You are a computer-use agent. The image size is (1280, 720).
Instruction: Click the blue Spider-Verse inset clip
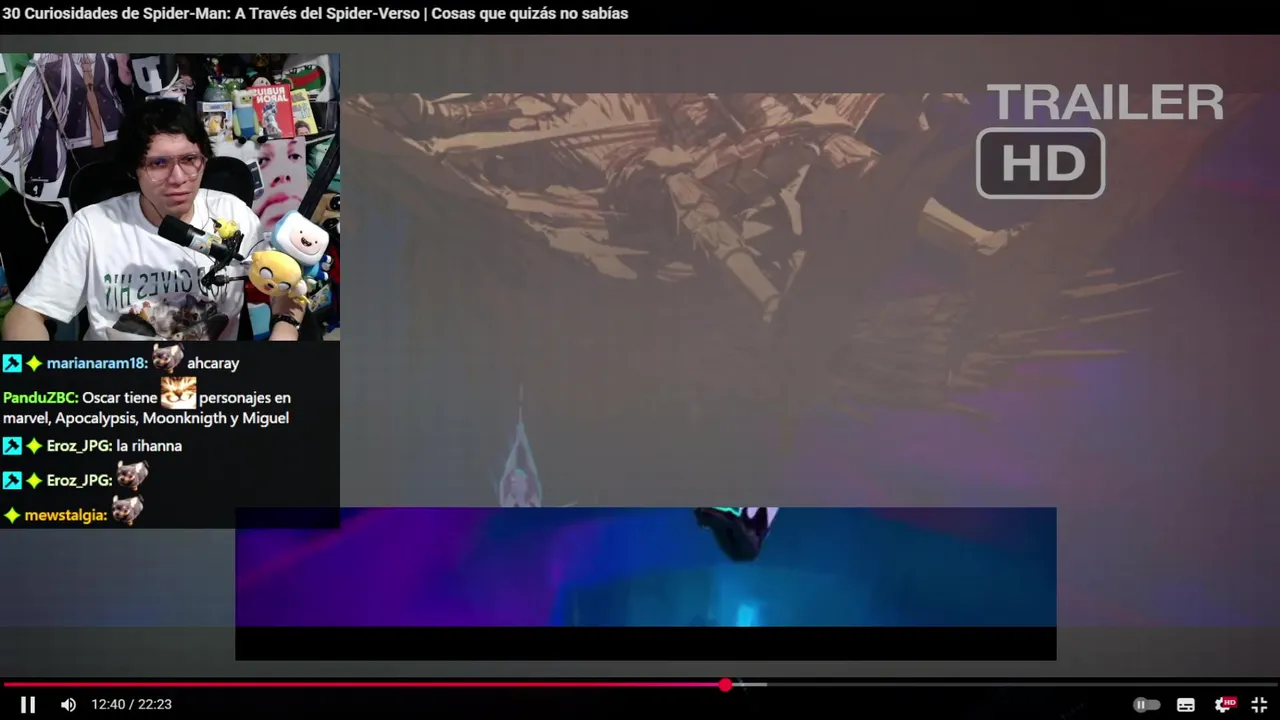[x=645, y=567]
